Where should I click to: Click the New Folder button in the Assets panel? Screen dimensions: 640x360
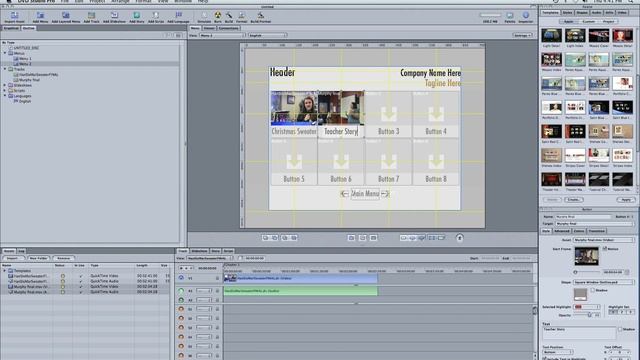pyautogui.click(x=38, y=258)
